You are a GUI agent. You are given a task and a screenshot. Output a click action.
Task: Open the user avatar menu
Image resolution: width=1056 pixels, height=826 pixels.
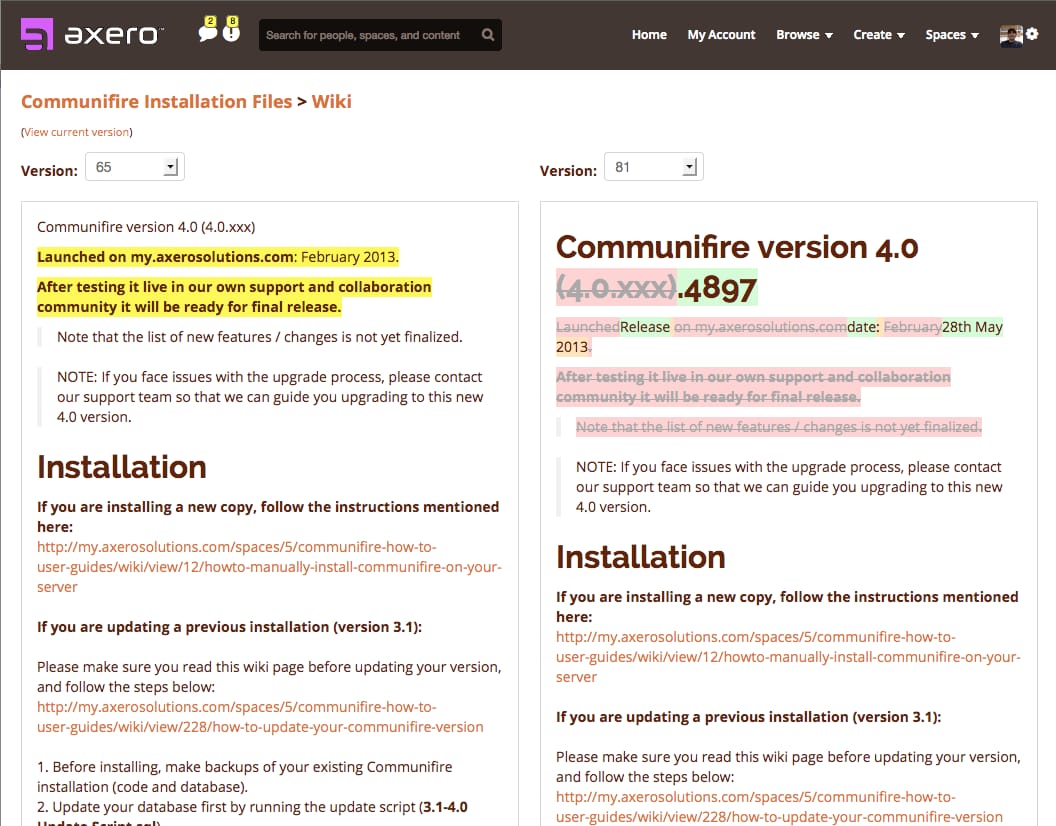pos(1011,36)
